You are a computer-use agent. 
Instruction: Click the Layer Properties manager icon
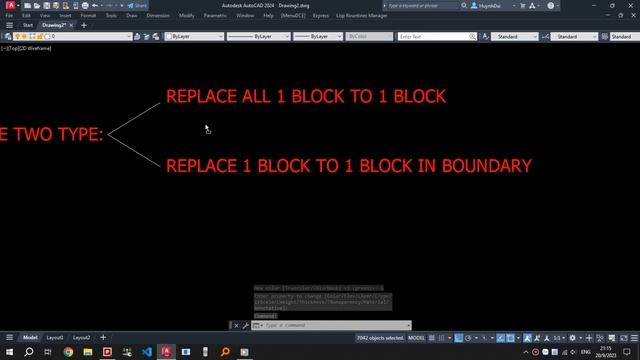click(x=8, y=37)
